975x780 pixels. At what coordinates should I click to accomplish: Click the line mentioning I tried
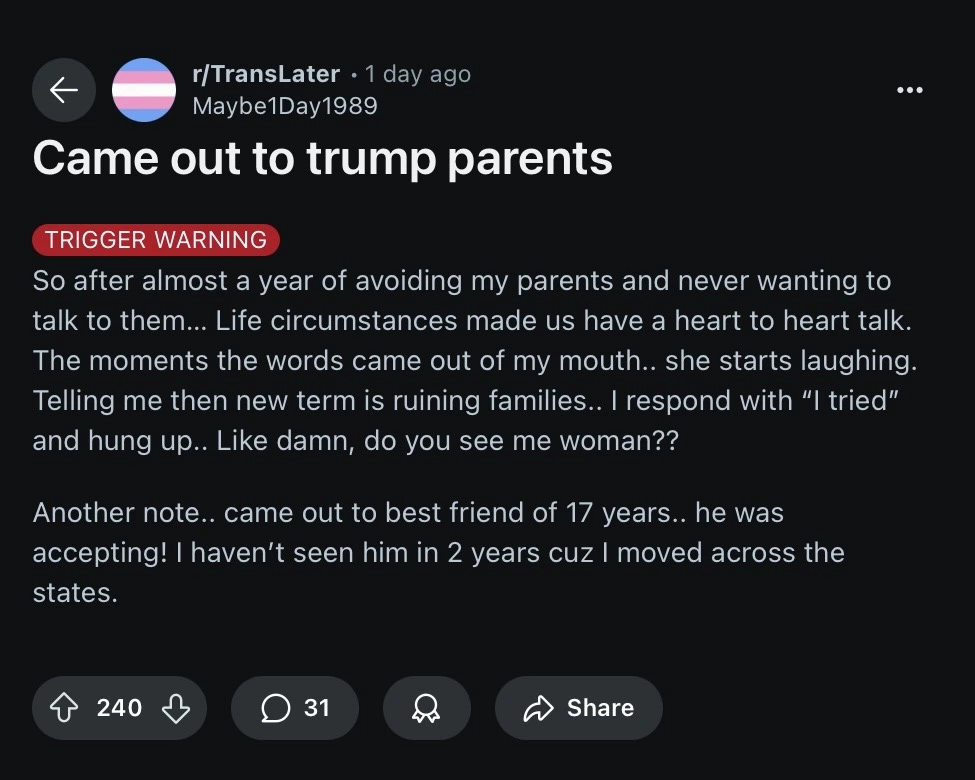(466, 401)
